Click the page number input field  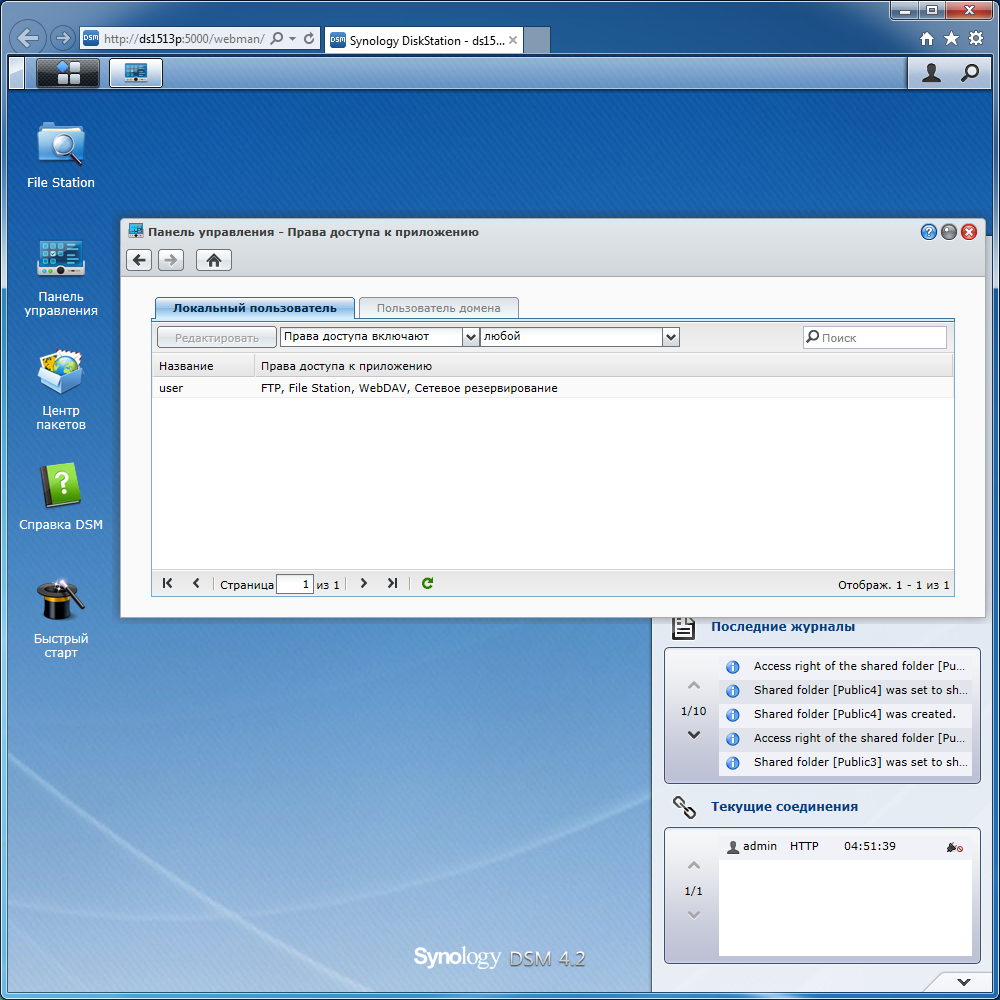click(x=295, y=584)
